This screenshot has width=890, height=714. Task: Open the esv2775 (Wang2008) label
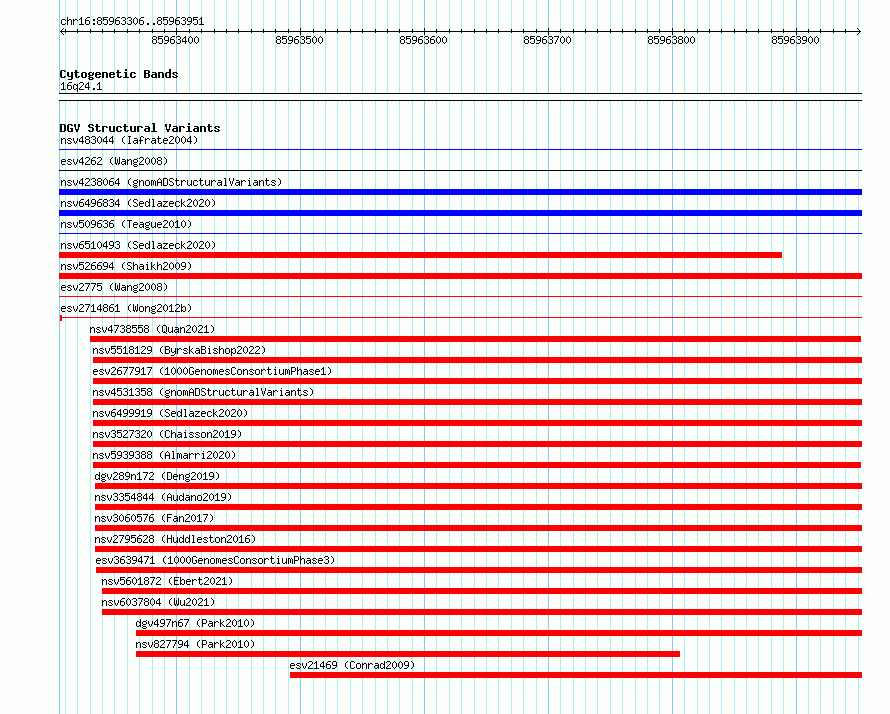[114, 287]
